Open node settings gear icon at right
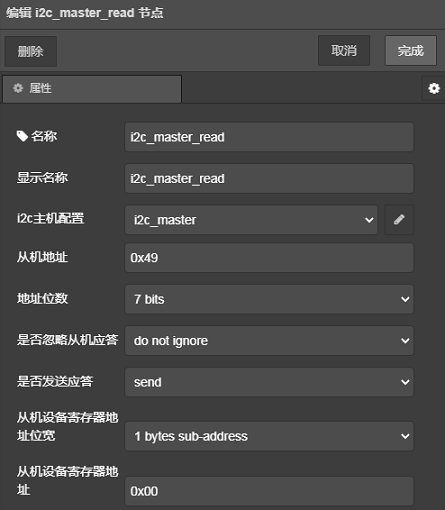This screenshot has width=445, height=510. pos(434,88)
